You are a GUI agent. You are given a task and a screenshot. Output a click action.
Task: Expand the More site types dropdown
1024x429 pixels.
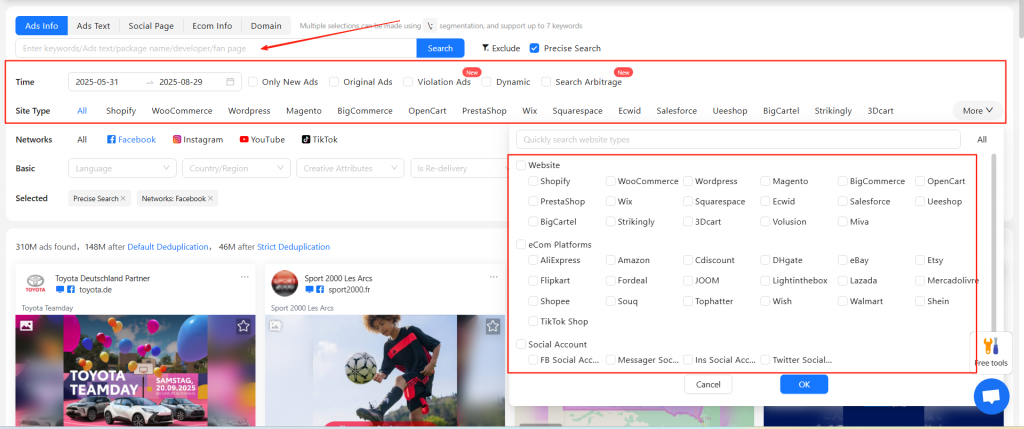[977, 111]
